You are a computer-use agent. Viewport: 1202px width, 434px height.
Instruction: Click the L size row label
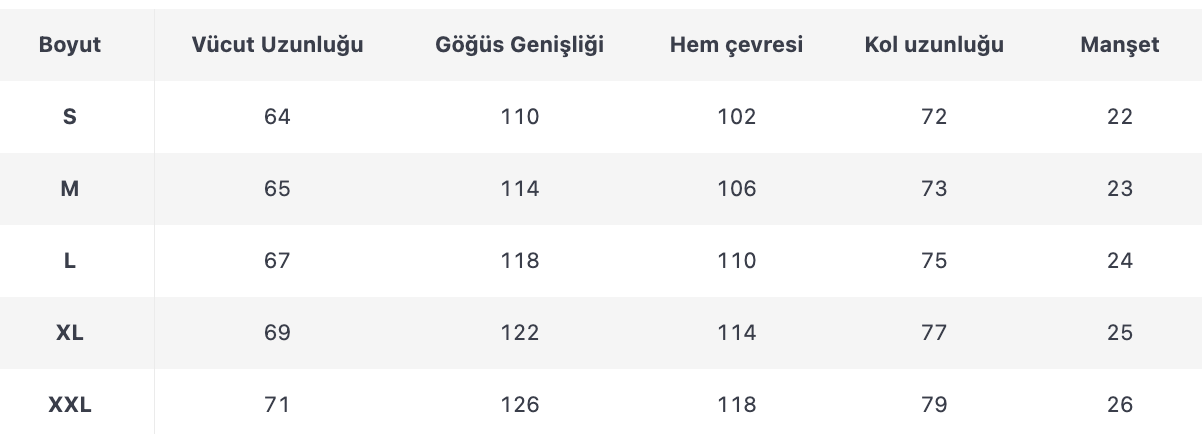click(x=70, y=261)
